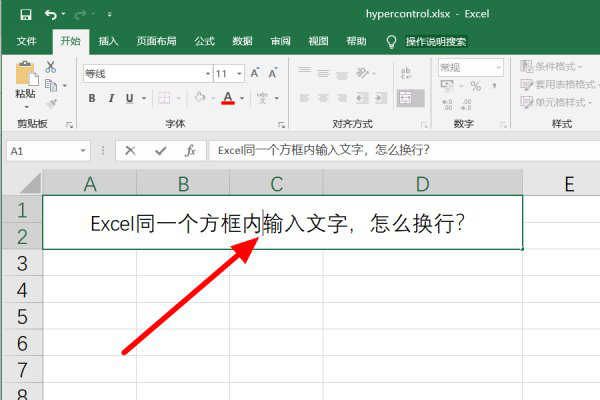The image size is (600, 400).
Task: Undo the last action
Action: click(x=51, y=15)
